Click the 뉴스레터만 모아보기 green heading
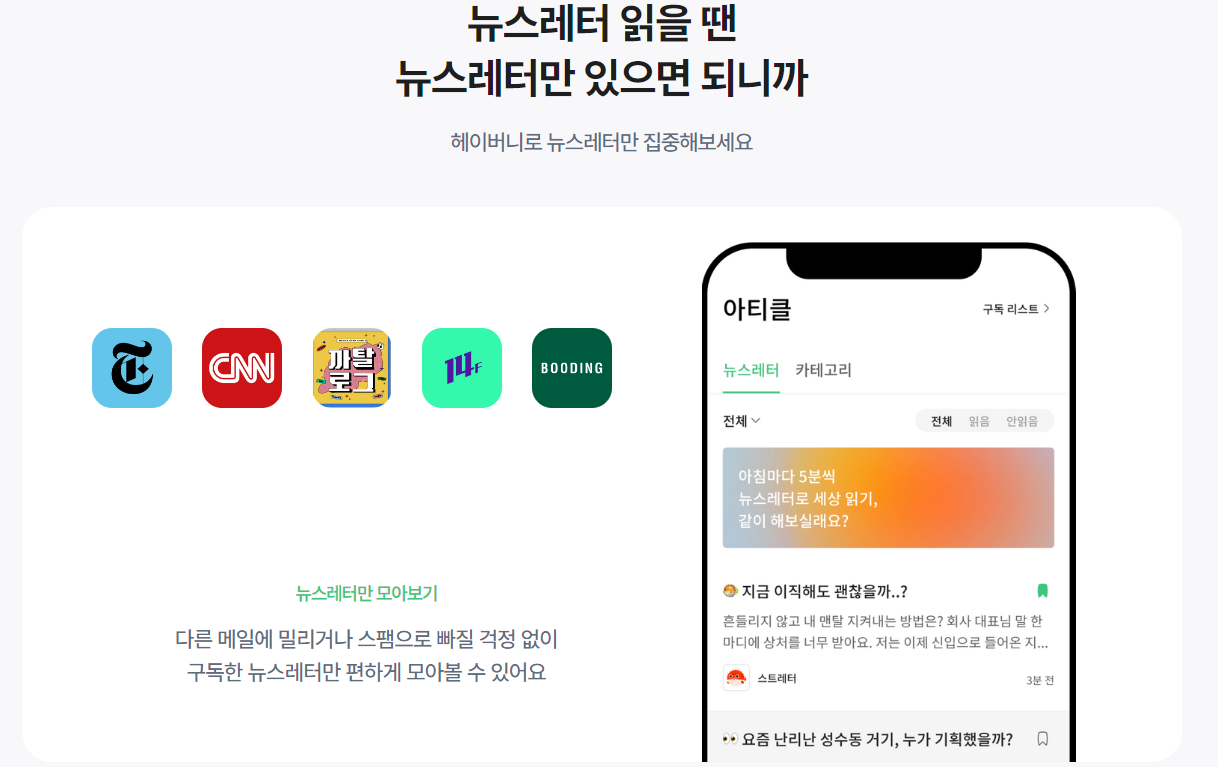 367,594
